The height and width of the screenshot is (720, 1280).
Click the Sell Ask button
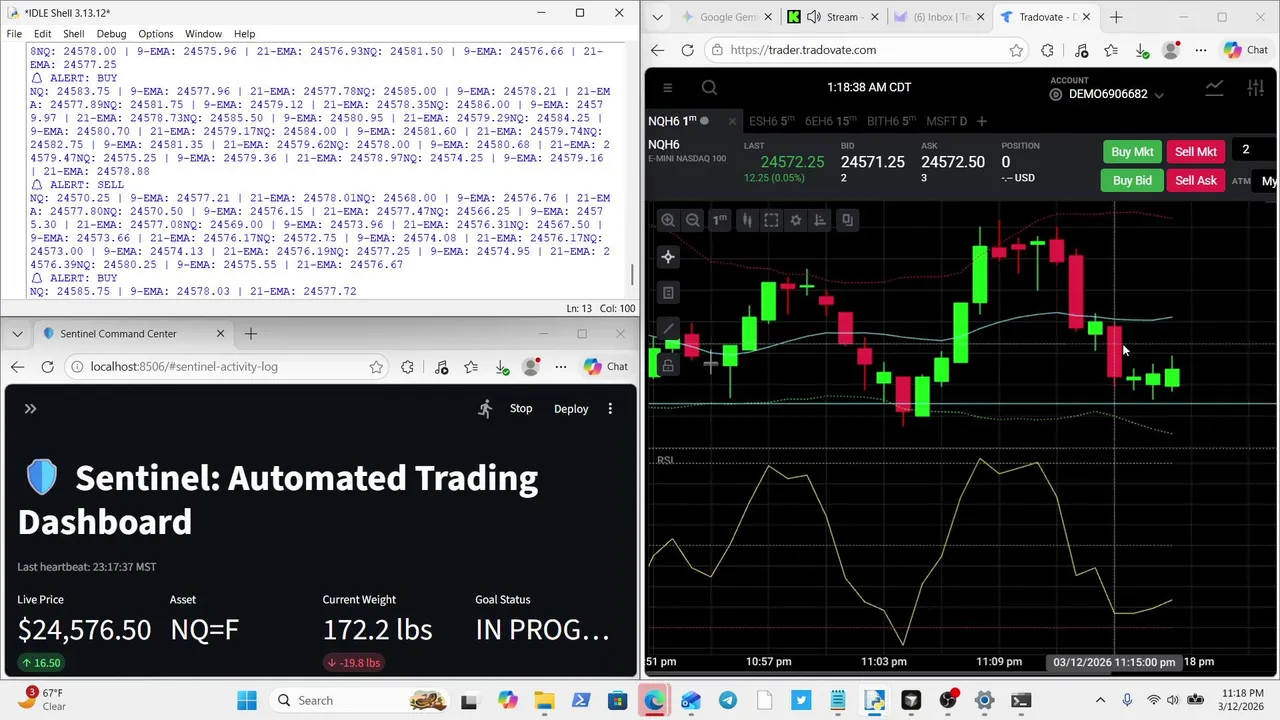(x=1196, y=181)
